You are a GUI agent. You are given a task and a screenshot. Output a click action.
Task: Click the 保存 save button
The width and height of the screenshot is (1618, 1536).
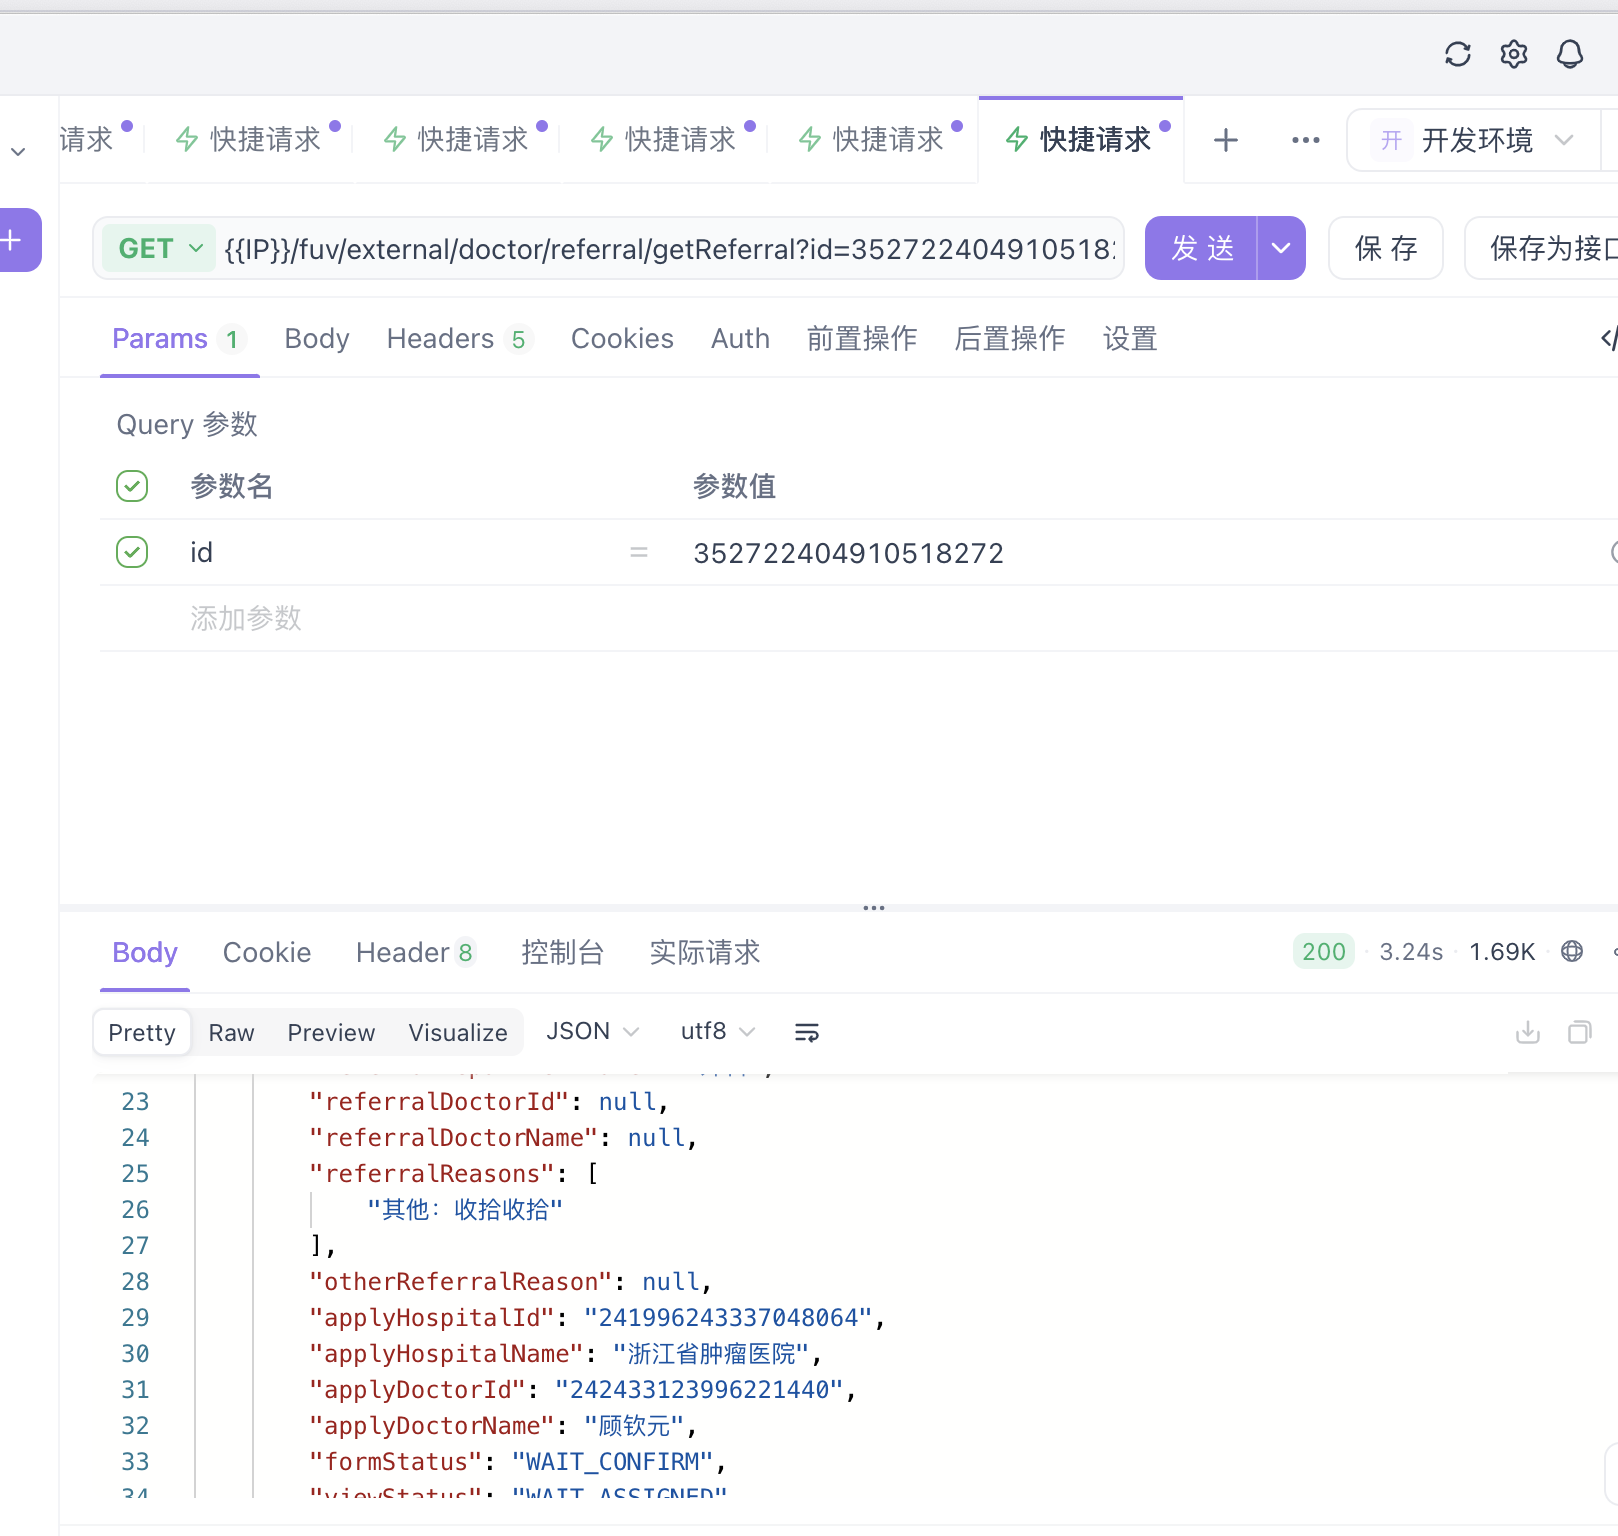click(x=1386, y=248)
